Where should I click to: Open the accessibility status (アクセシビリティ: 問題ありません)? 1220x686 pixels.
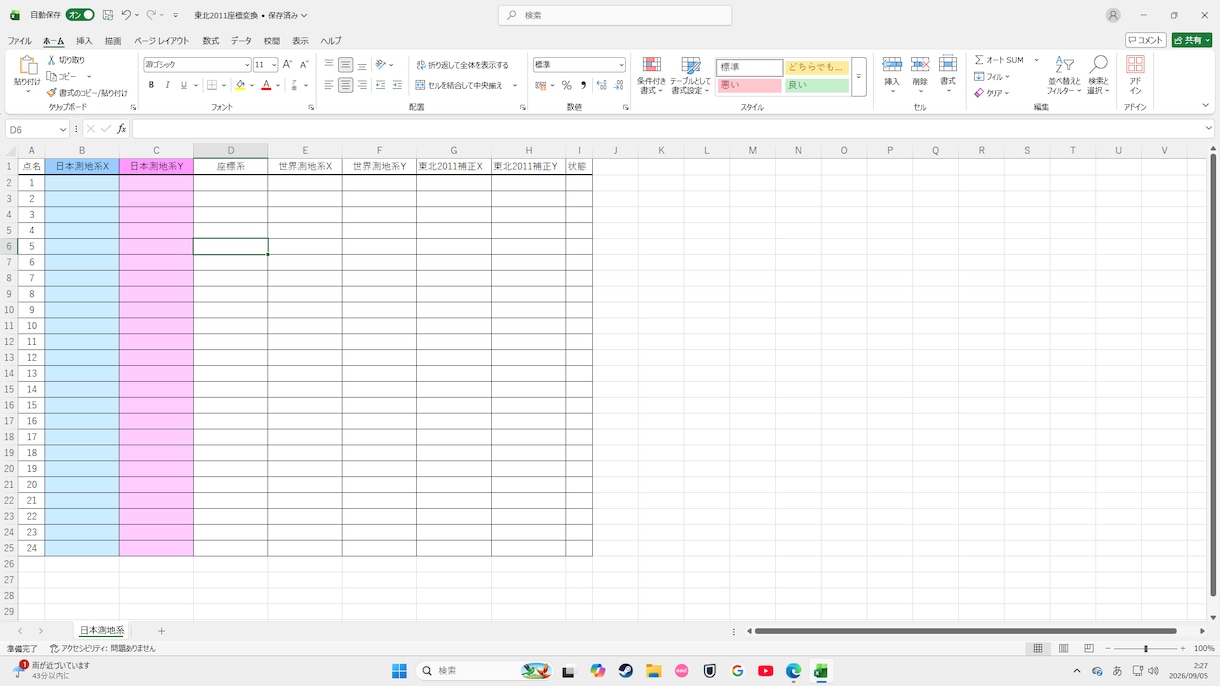tap(103, 649)
